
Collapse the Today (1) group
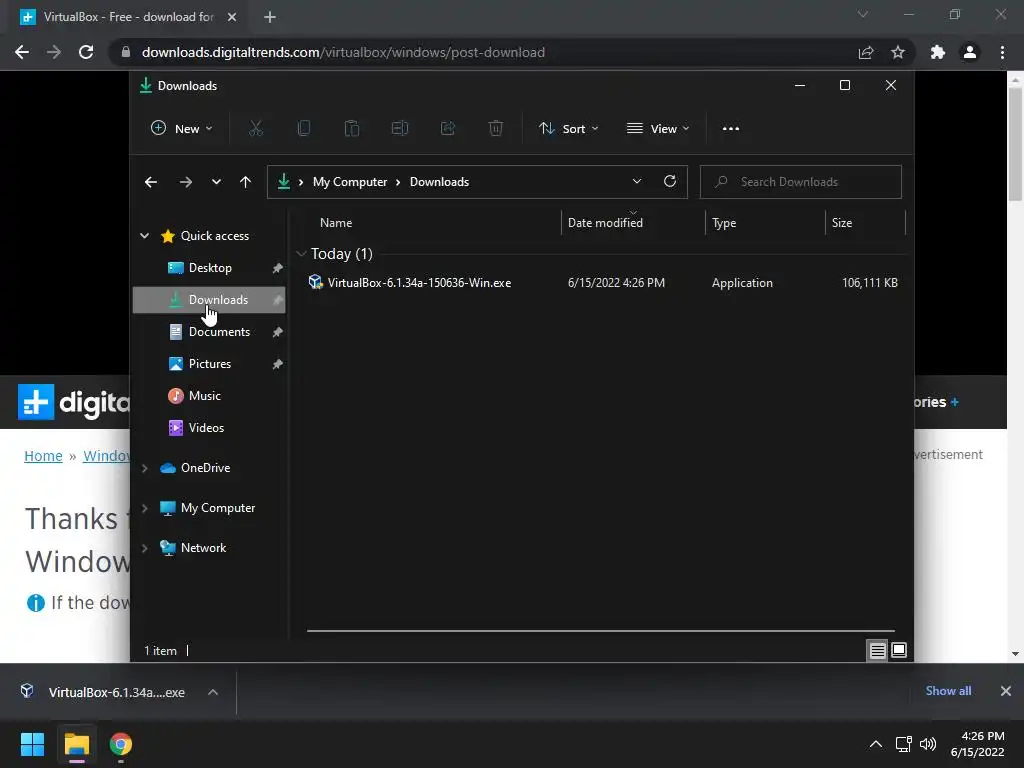point(301,253)
